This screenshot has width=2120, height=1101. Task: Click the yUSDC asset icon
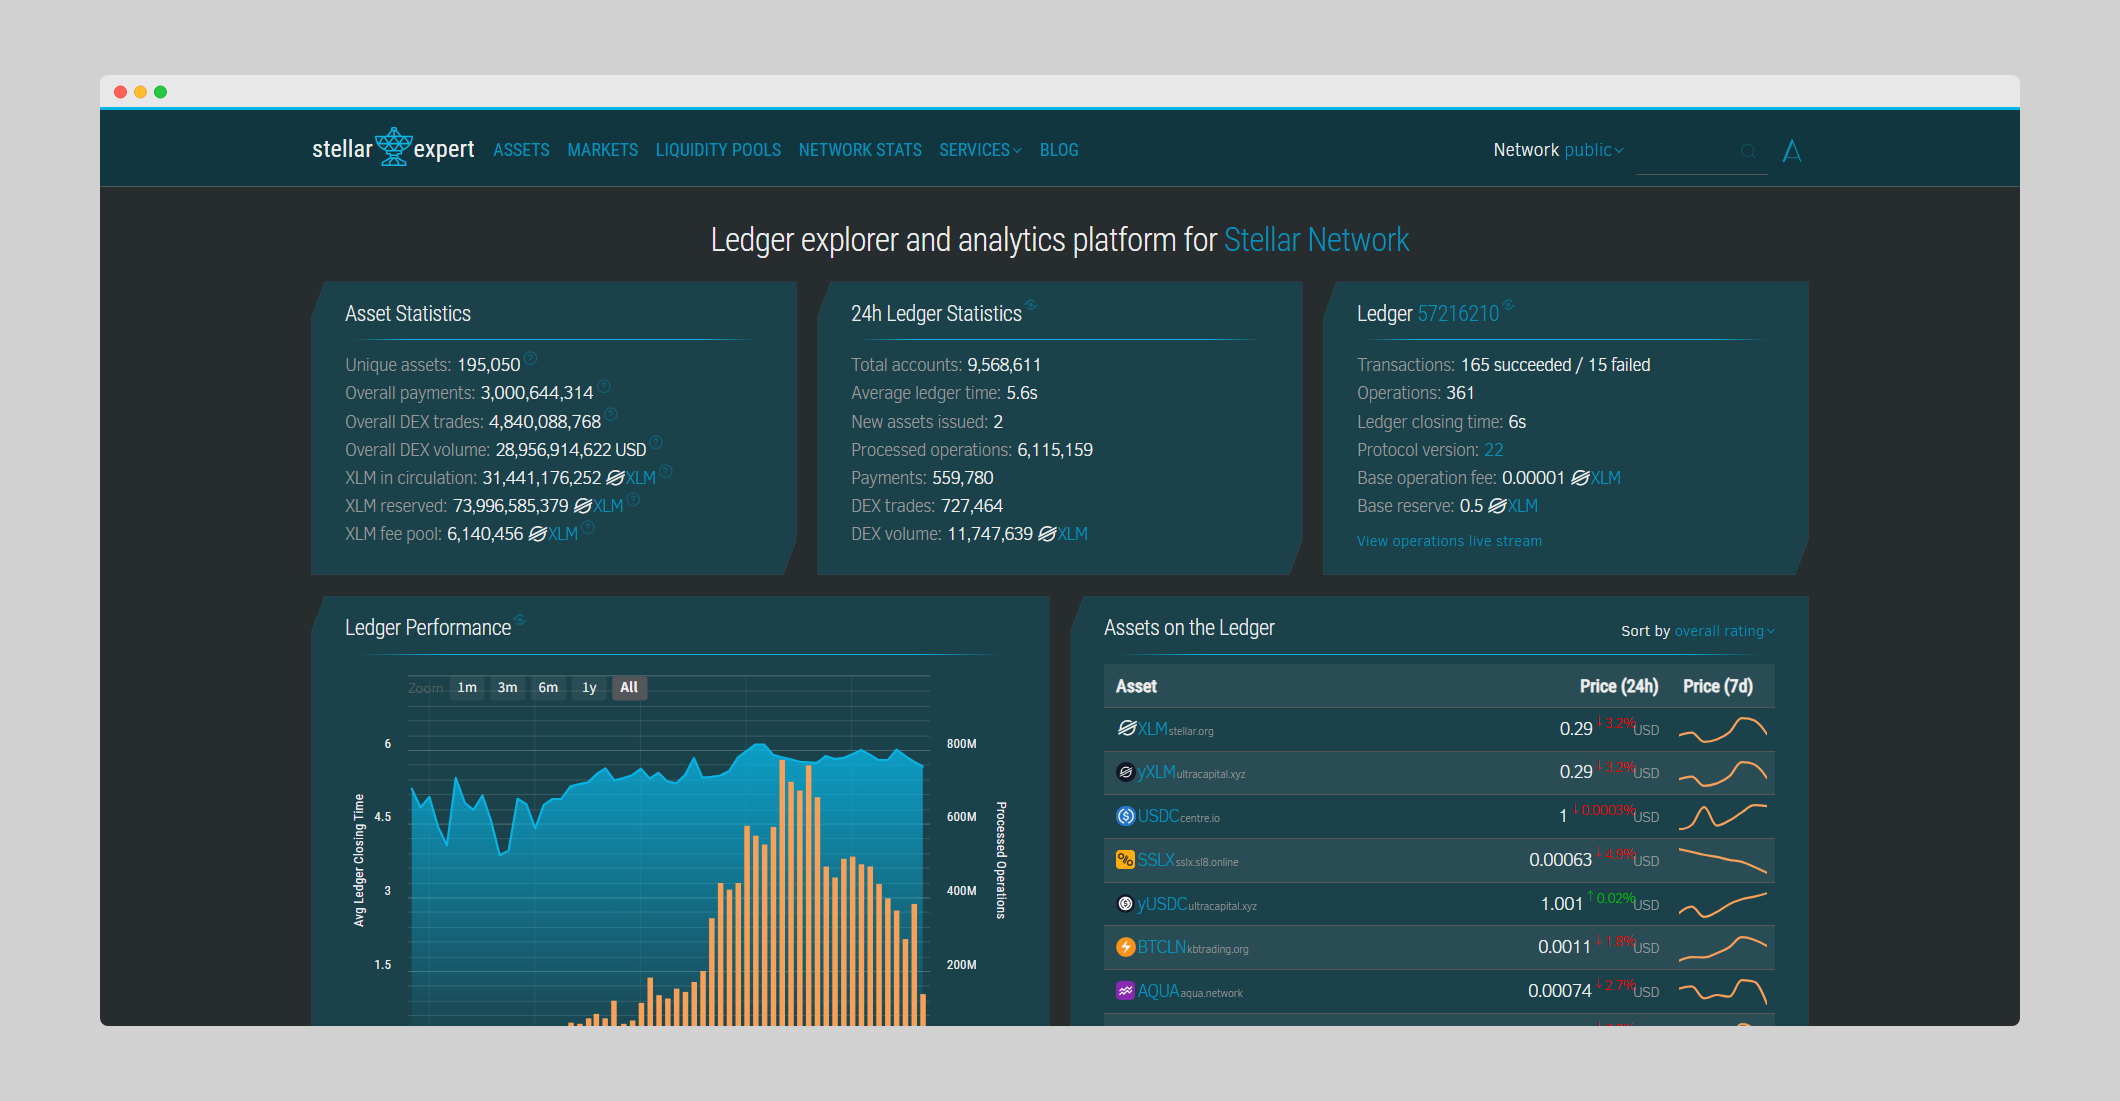click(1125, 904)
